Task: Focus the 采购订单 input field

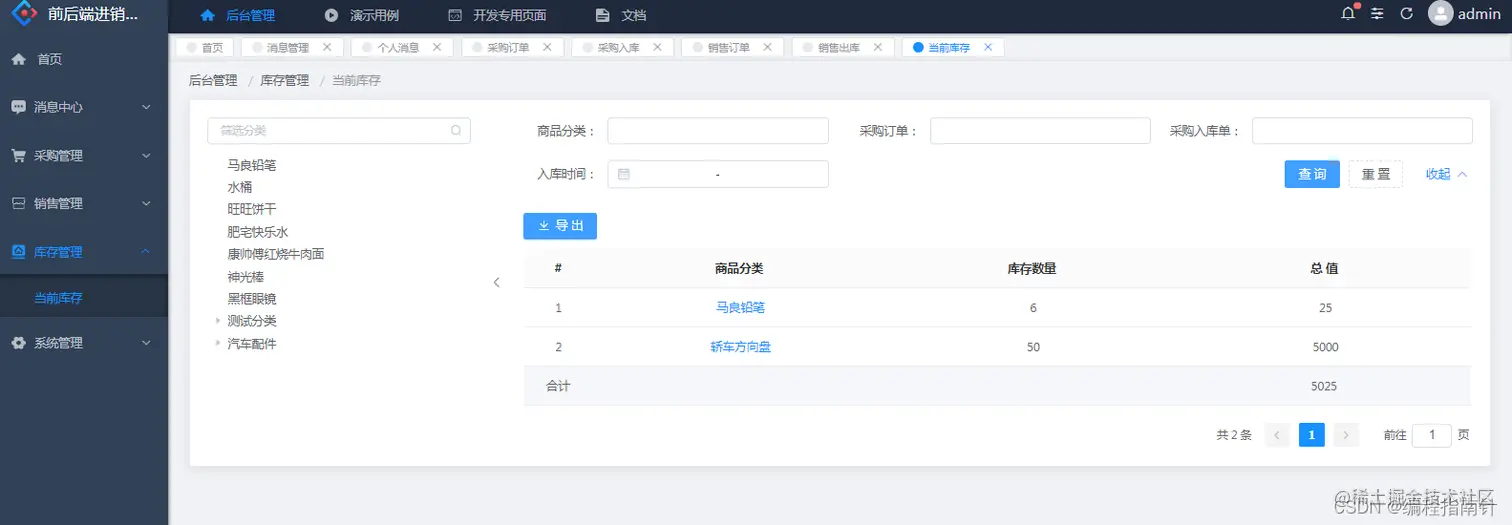Action: coord(1040,131)
